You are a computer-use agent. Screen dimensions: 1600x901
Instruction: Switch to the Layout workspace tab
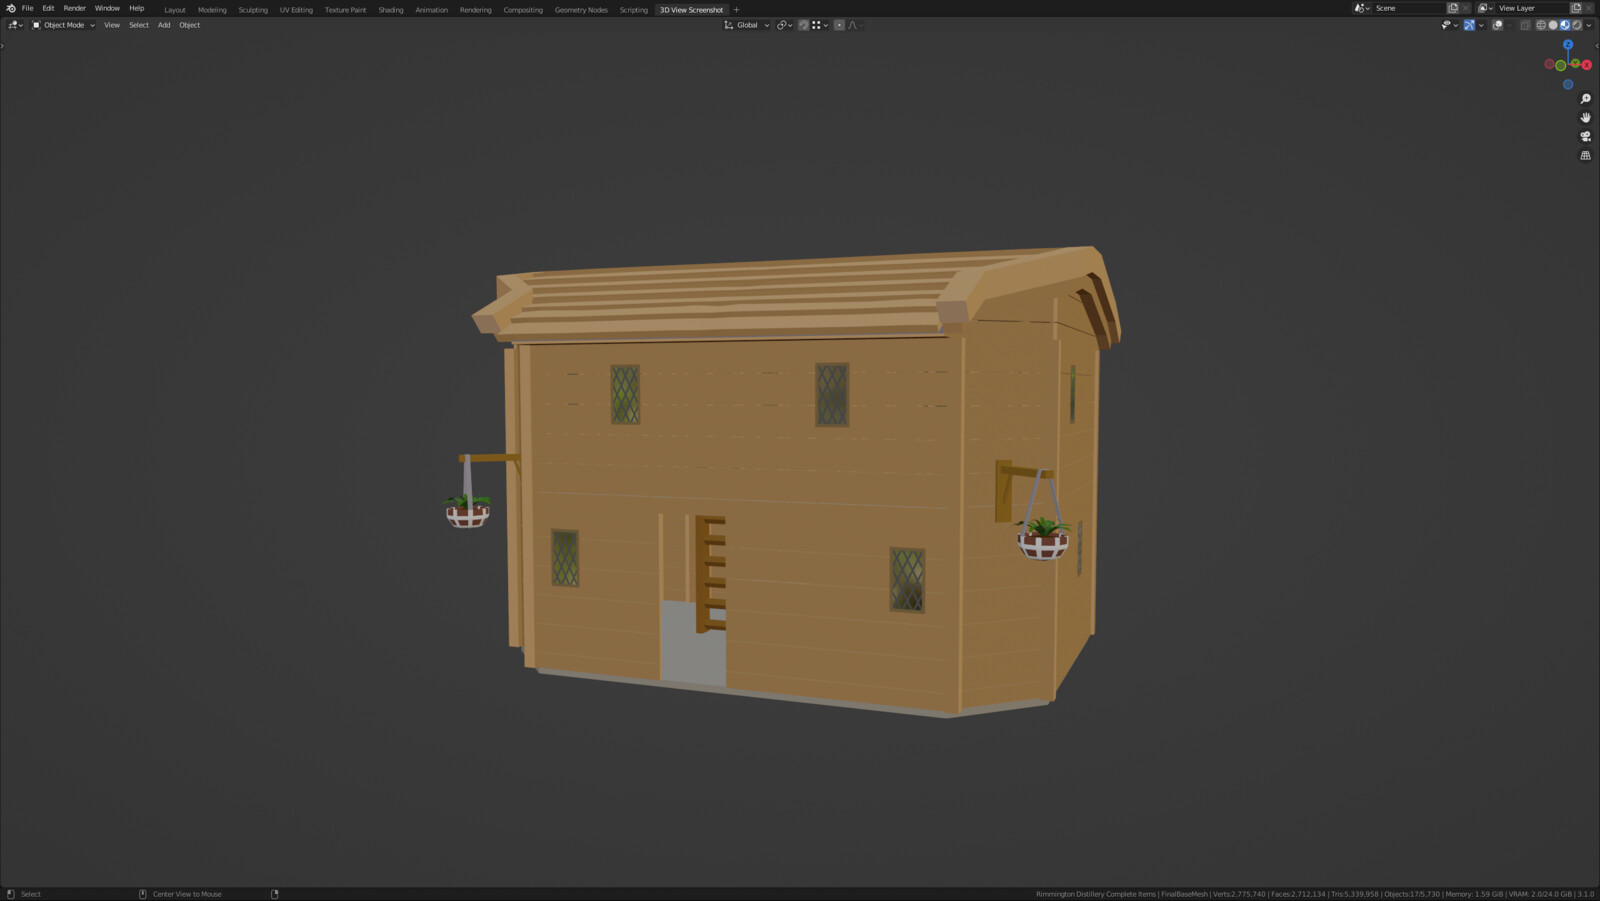click(175, 10)
